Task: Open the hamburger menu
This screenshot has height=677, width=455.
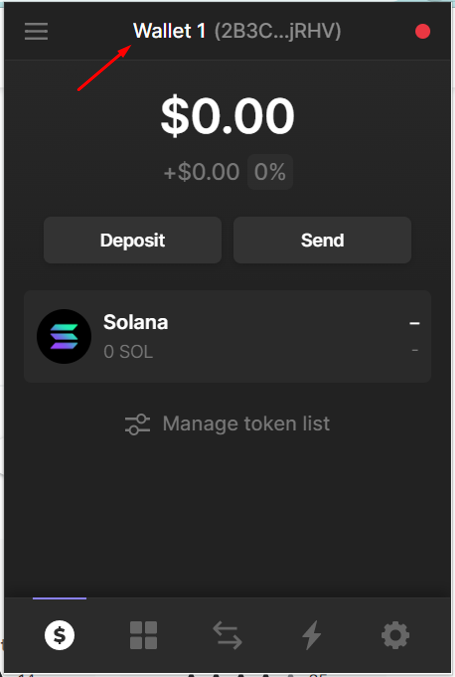Action: (x=36, y=32)
